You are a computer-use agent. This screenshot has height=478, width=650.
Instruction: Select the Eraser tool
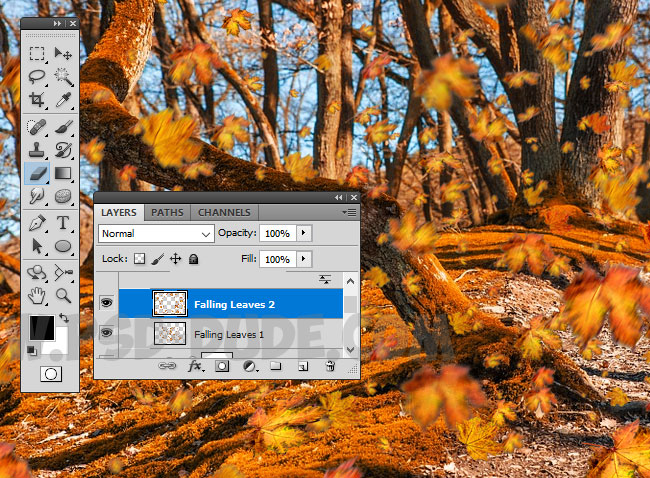click(x=37, y=173)
